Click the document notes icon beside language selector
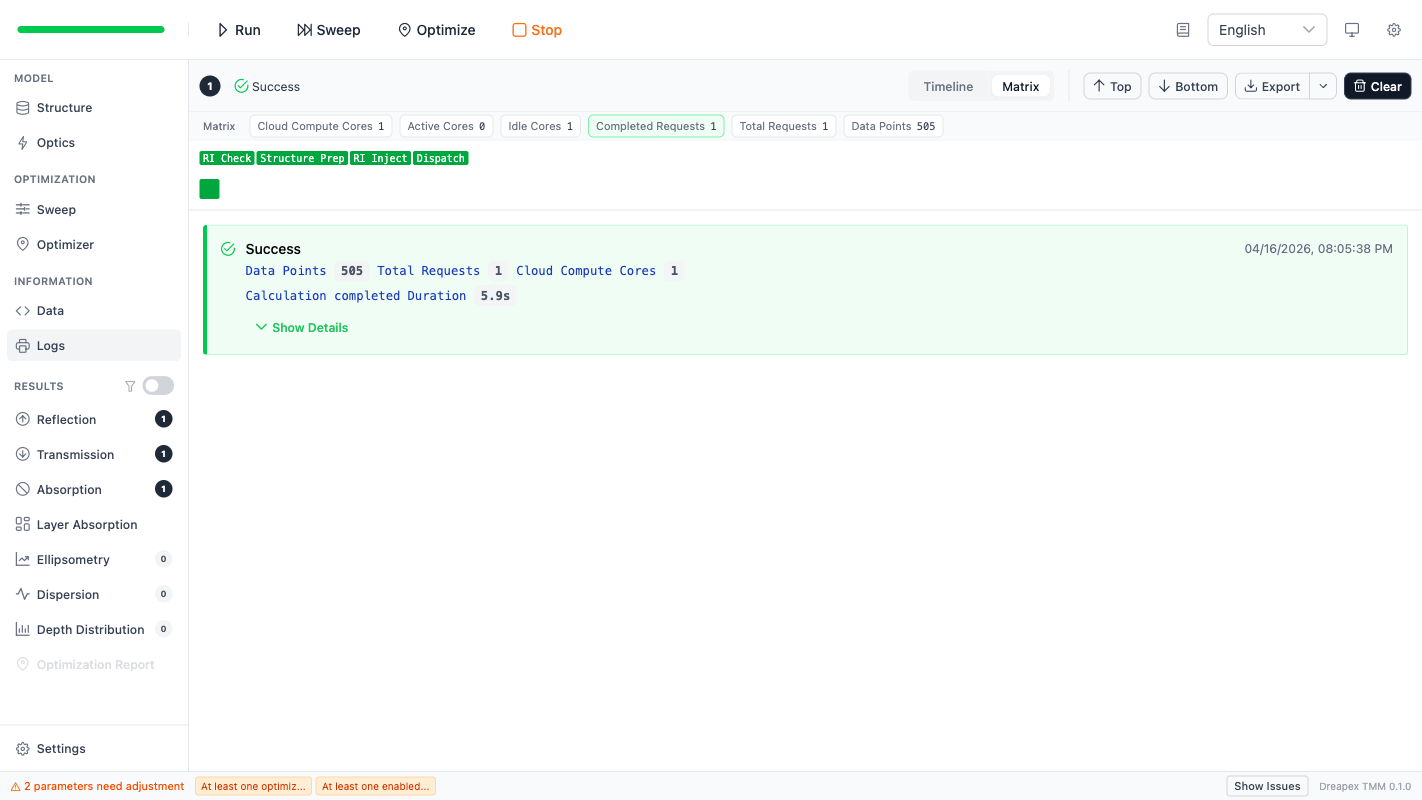The image size is (1422, 800). tap(1183, 30)
